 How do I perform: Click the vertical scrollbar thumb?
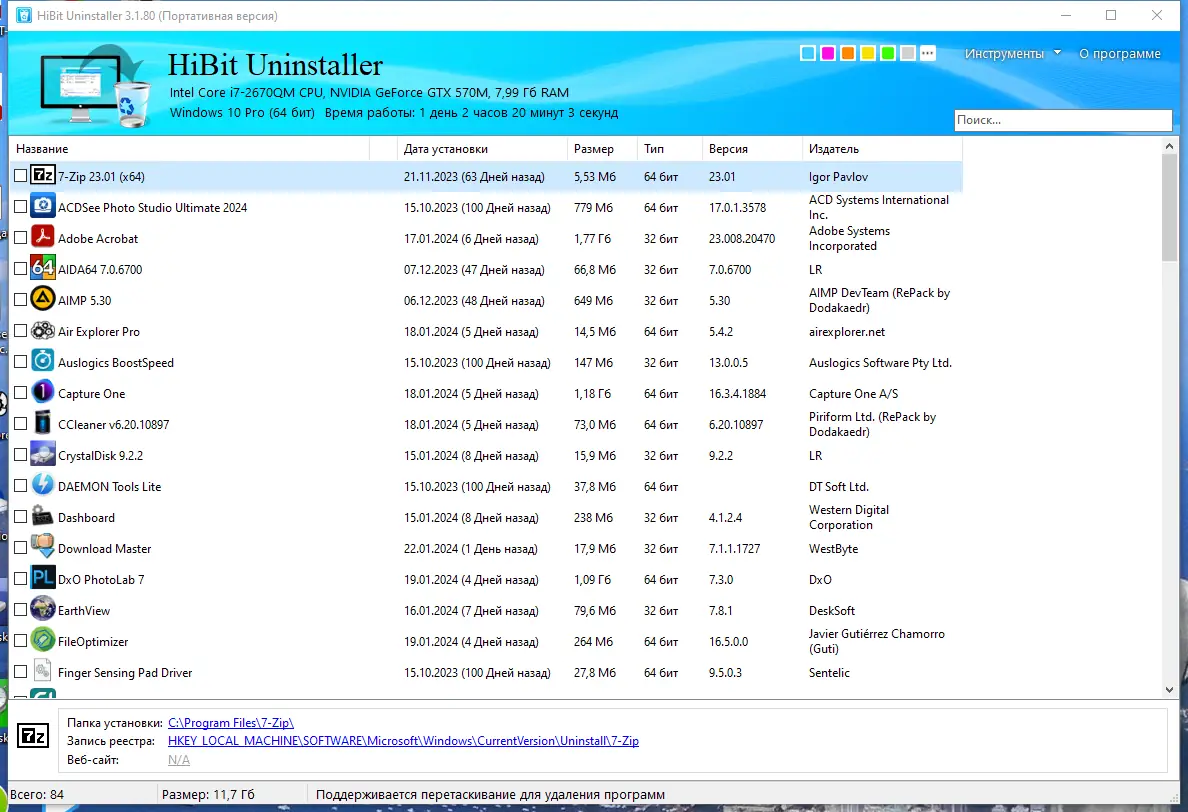tap(1169, 208)
